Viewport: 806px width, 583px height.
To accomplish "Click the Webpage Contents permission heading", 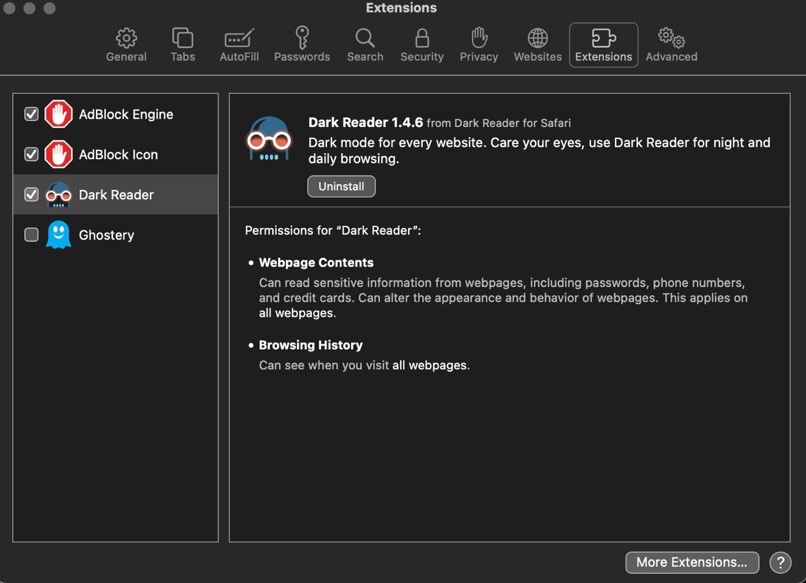I will [x=316, y=262].
